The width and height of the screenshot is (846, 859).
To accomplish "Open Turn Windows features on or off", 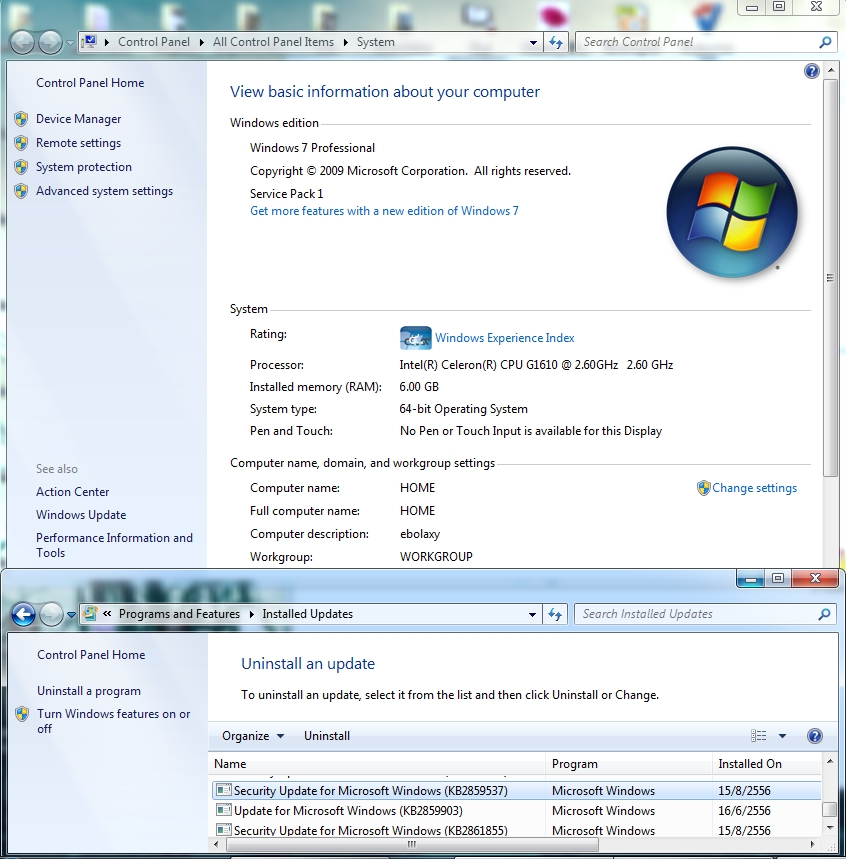I will (113, 721).
